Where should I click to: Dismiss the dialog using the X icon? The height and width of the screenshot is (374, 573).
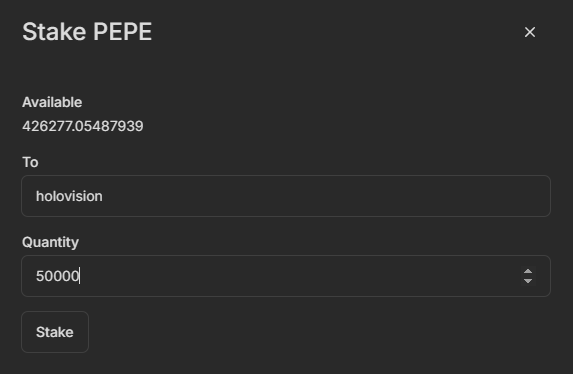[530, 32]
